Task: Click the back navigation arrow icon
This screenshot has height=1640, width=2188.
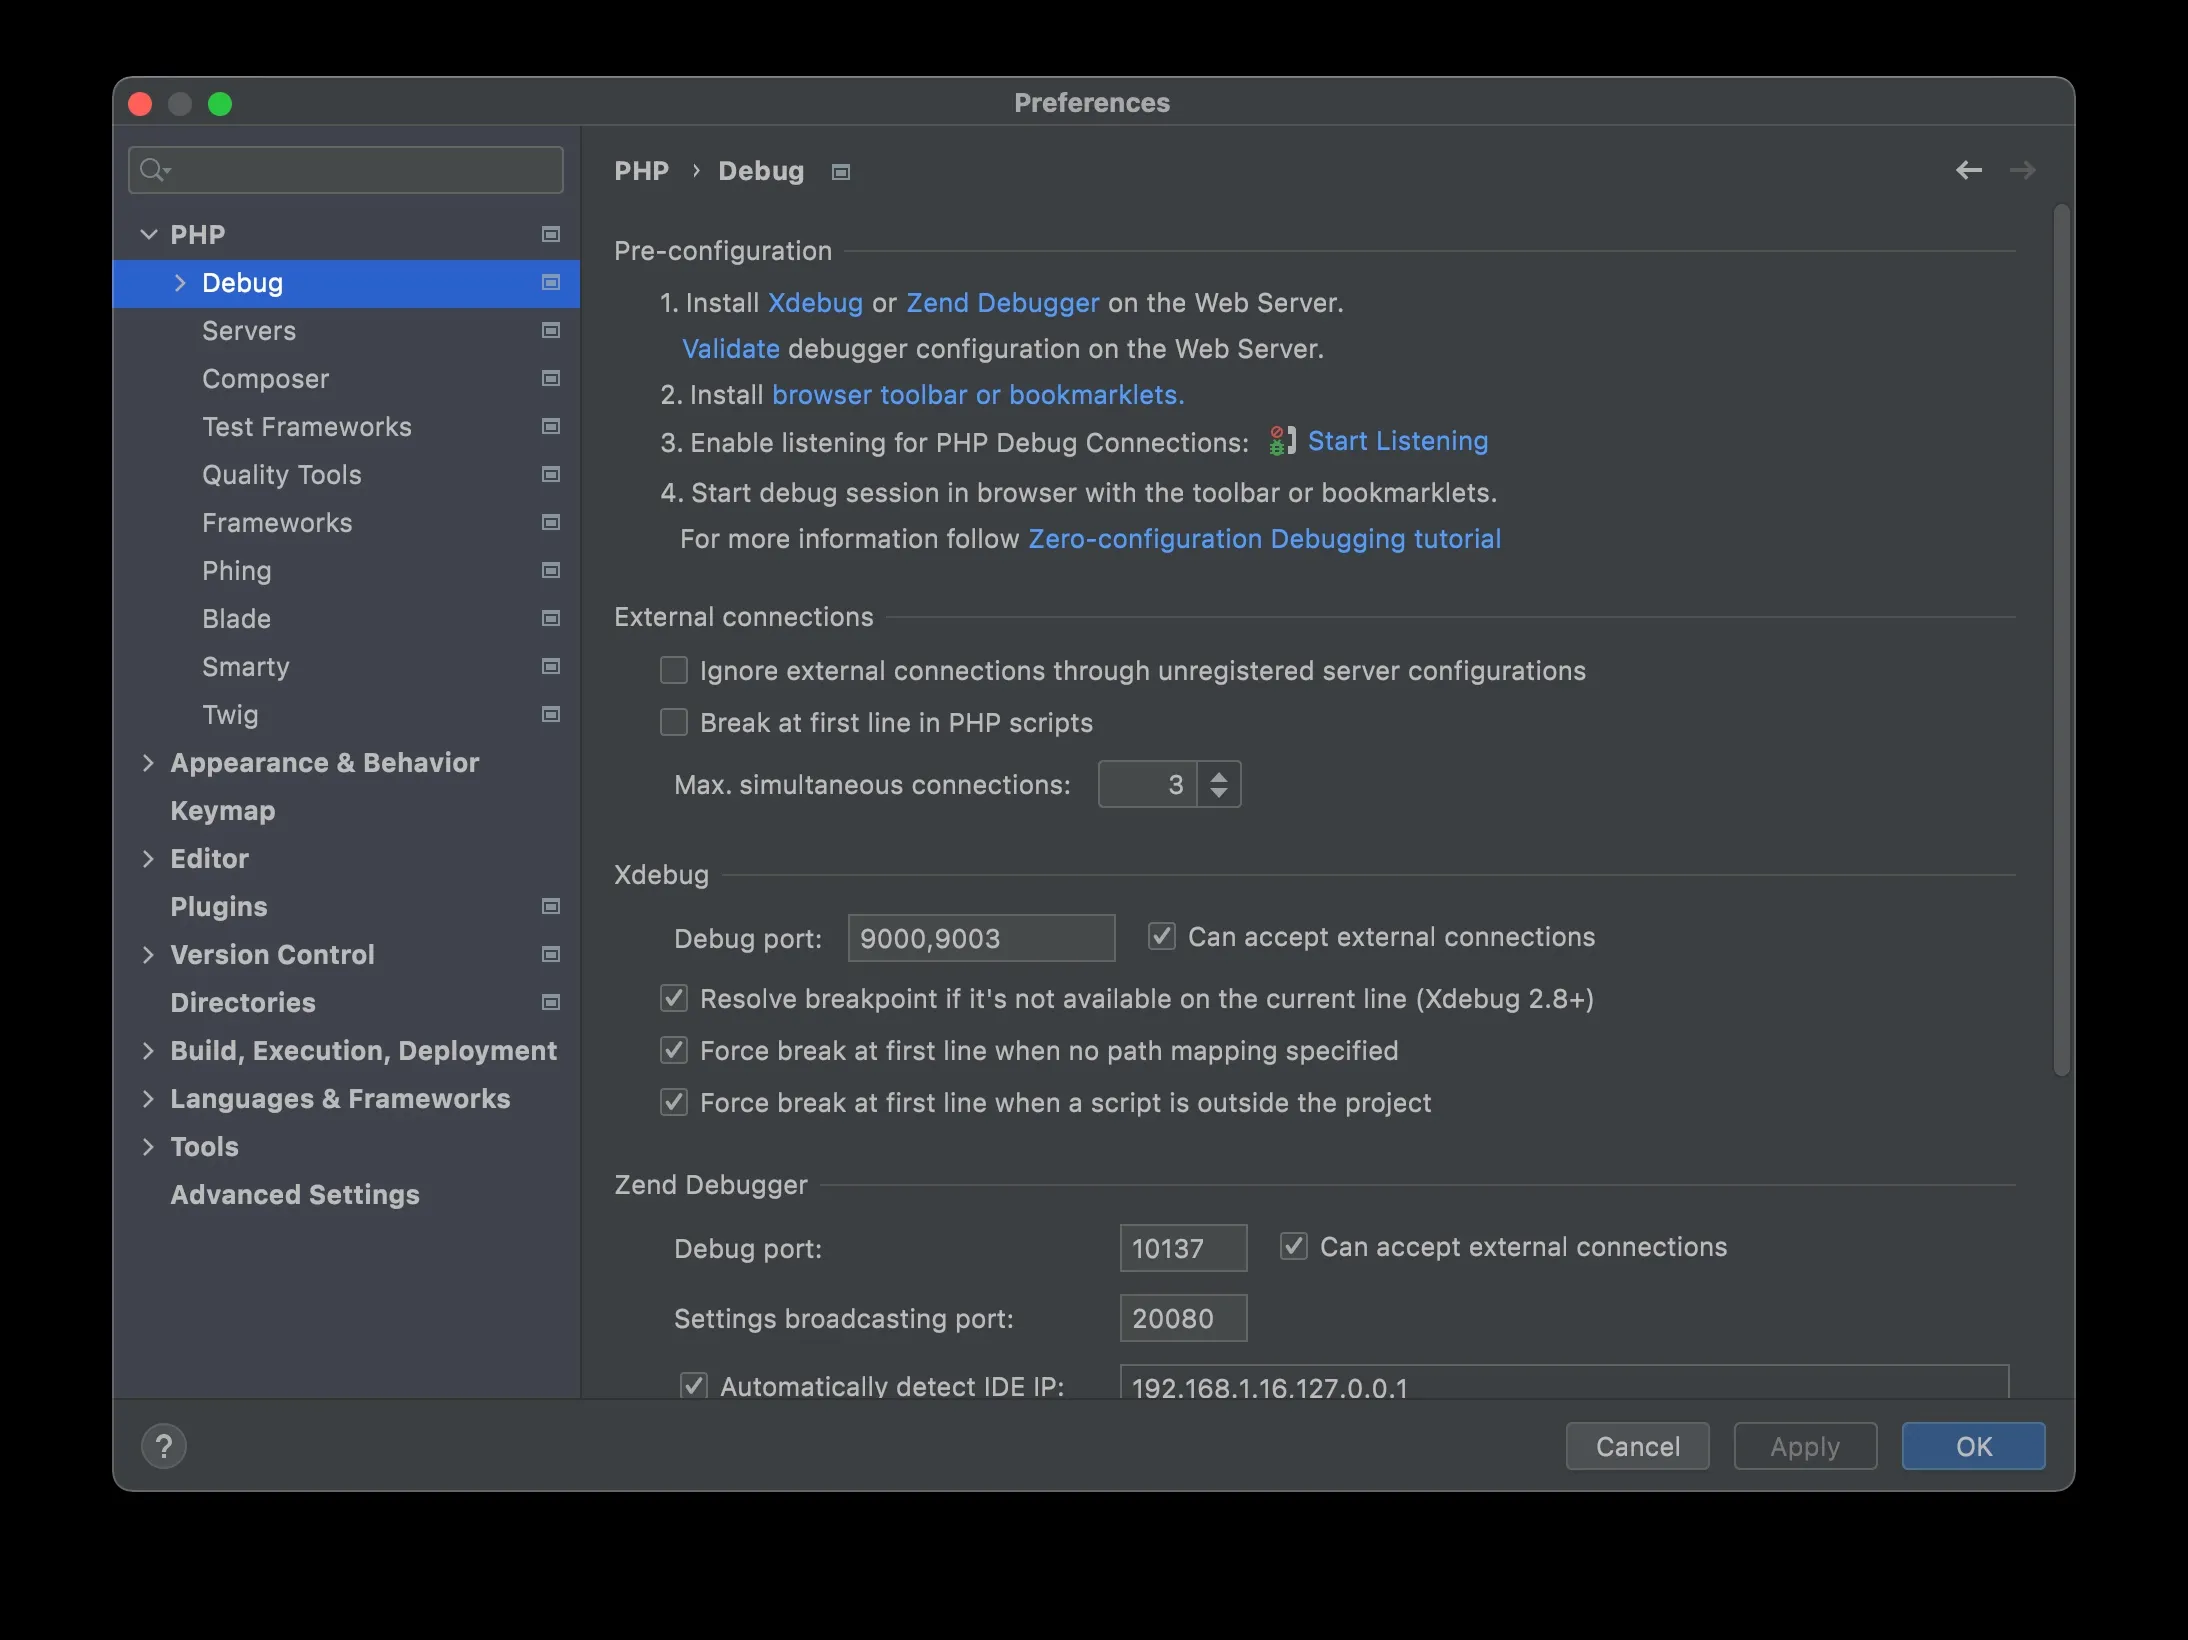Action: click(1968, 170)
